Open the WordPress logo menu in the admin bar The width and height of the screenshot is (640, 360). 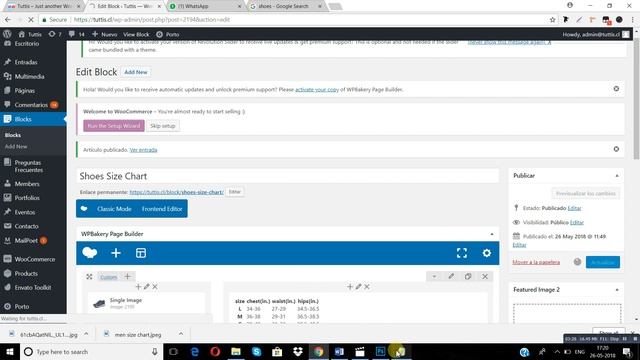point(7,34)
